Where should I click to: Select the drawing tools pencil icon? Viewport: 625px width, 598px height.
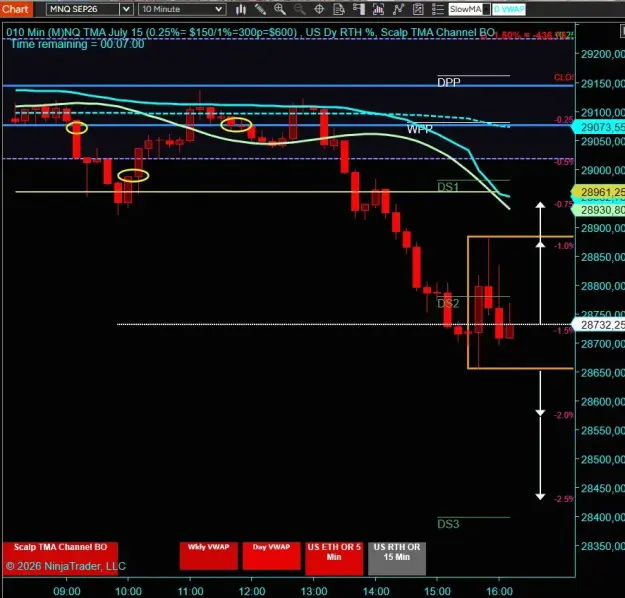point(260,9)
